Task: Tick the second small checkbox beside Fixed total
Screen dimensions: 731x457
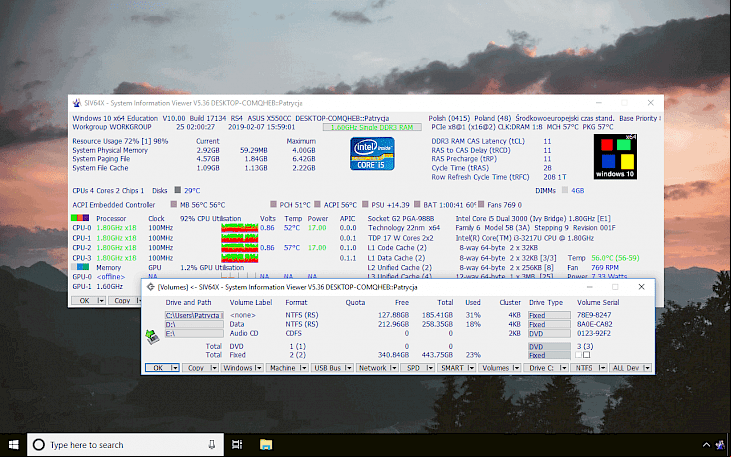Action: (586, 355)
